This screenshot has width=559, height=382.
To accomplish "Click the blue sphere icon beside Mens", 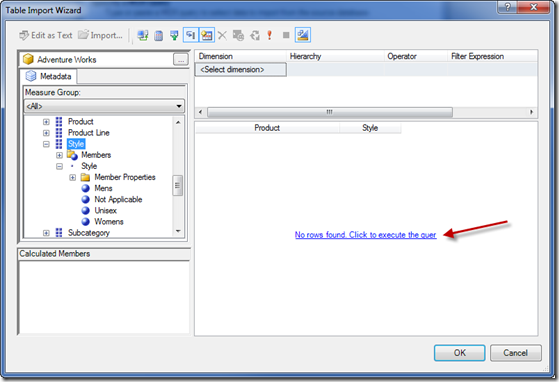I will 86,189.
